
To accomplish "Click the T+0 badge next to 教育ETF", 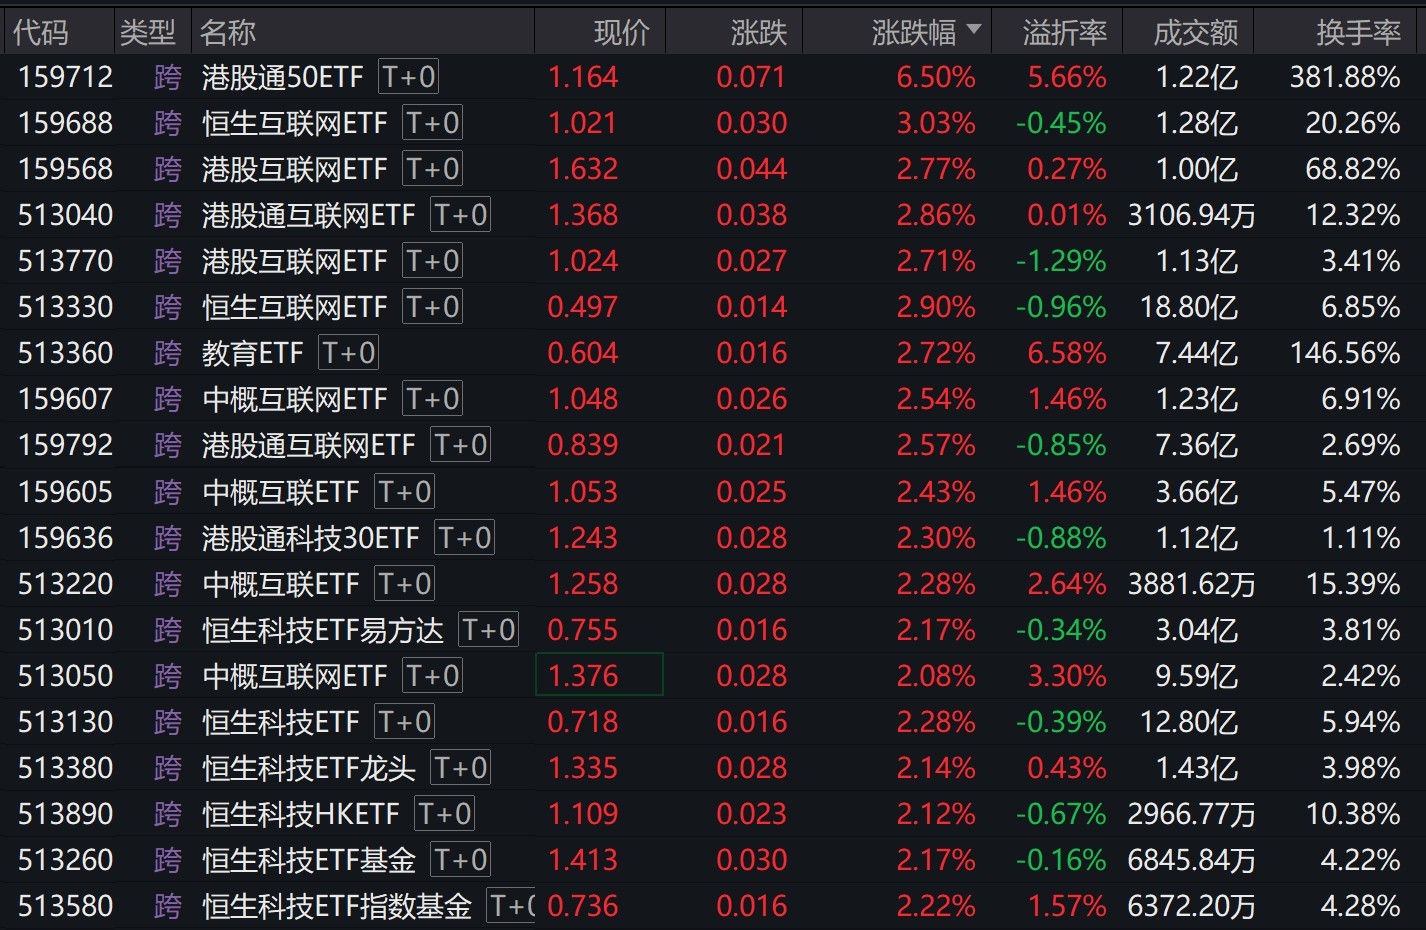I will [348, 353].
